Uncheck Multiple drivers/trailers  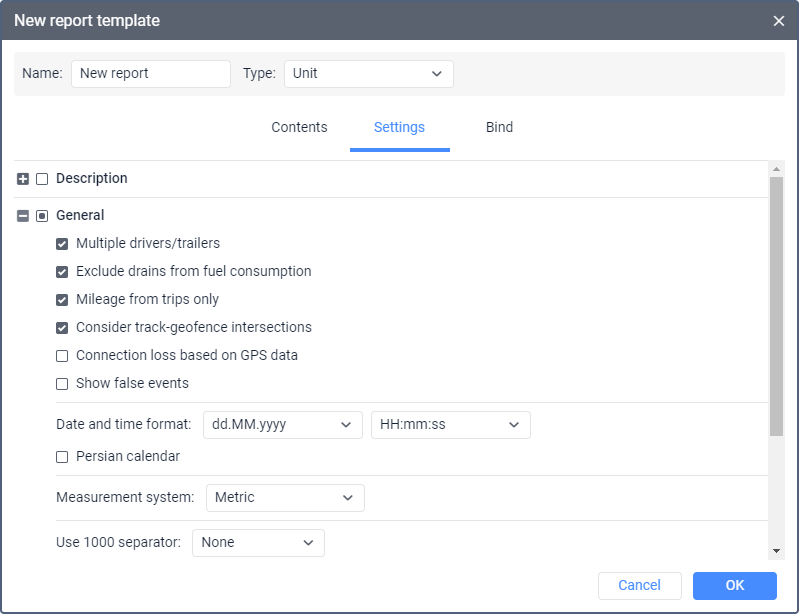click(62, 244)
